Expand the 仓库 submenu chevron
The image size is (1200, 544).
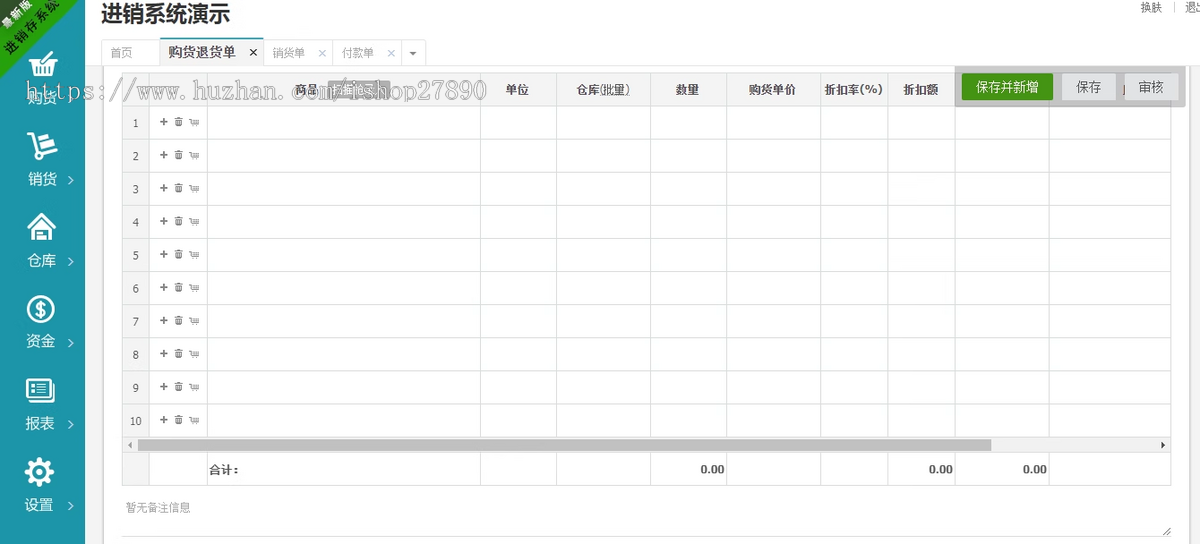(71, 262)
